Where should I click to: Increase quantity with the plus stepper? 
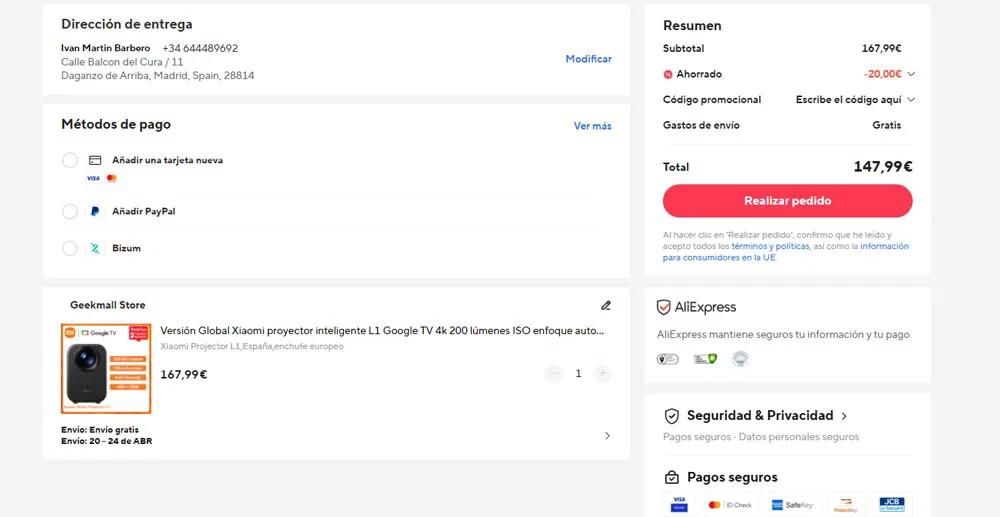coord(602,374)
